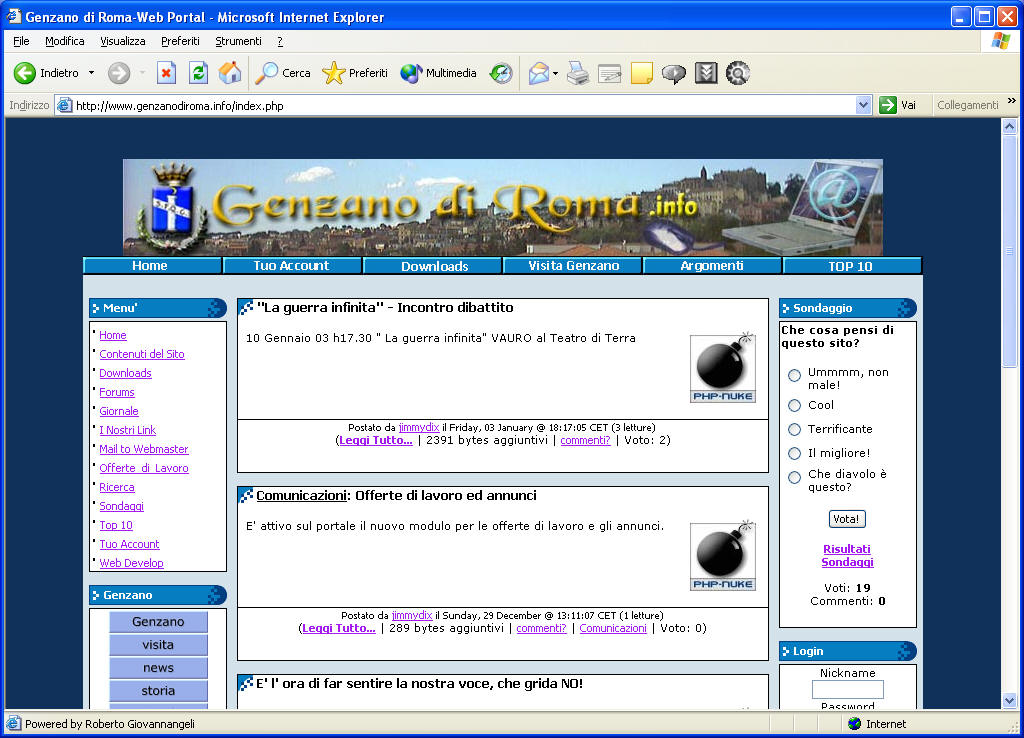Screen dimensions: 1024x738
Task: Focus the Nickname login field
Action: coord(848,689)
